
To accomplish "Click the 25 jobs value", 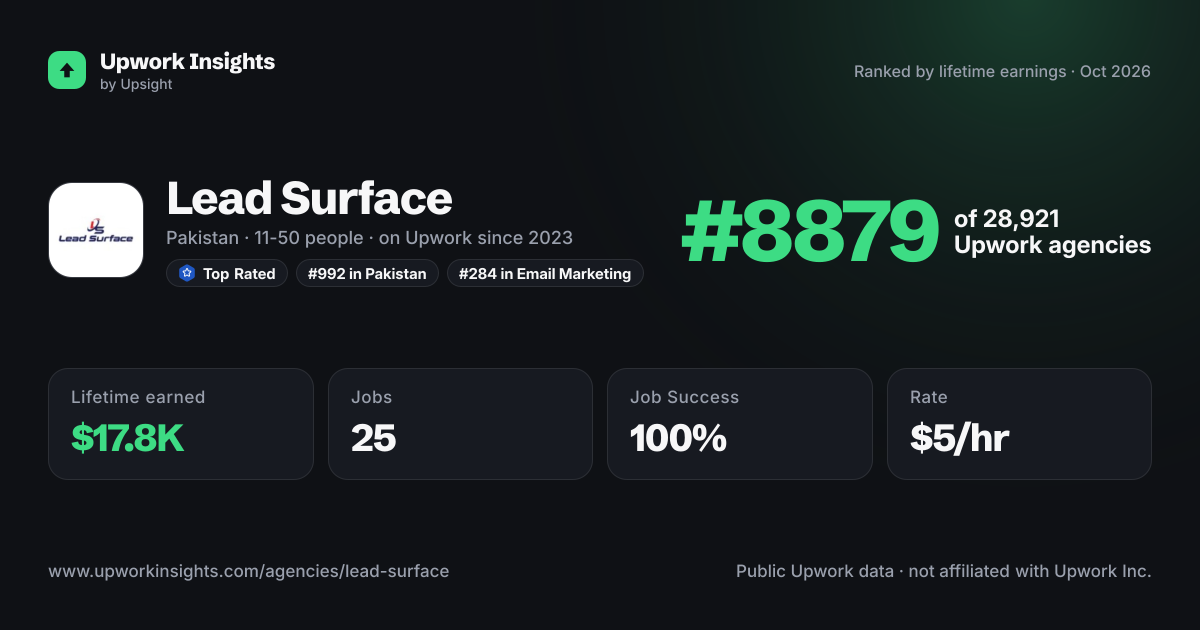I will [x=373, y=438].
